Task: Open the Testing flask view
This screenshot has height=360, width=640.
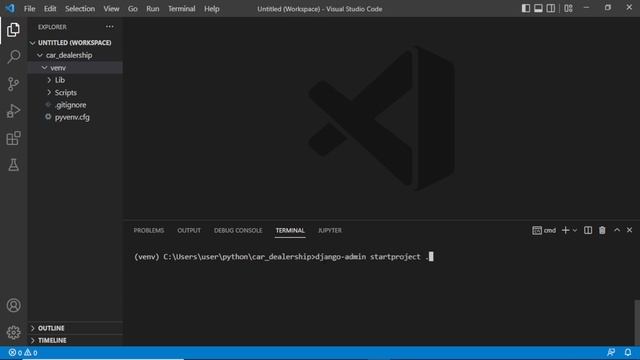Action: coord(13,165)
